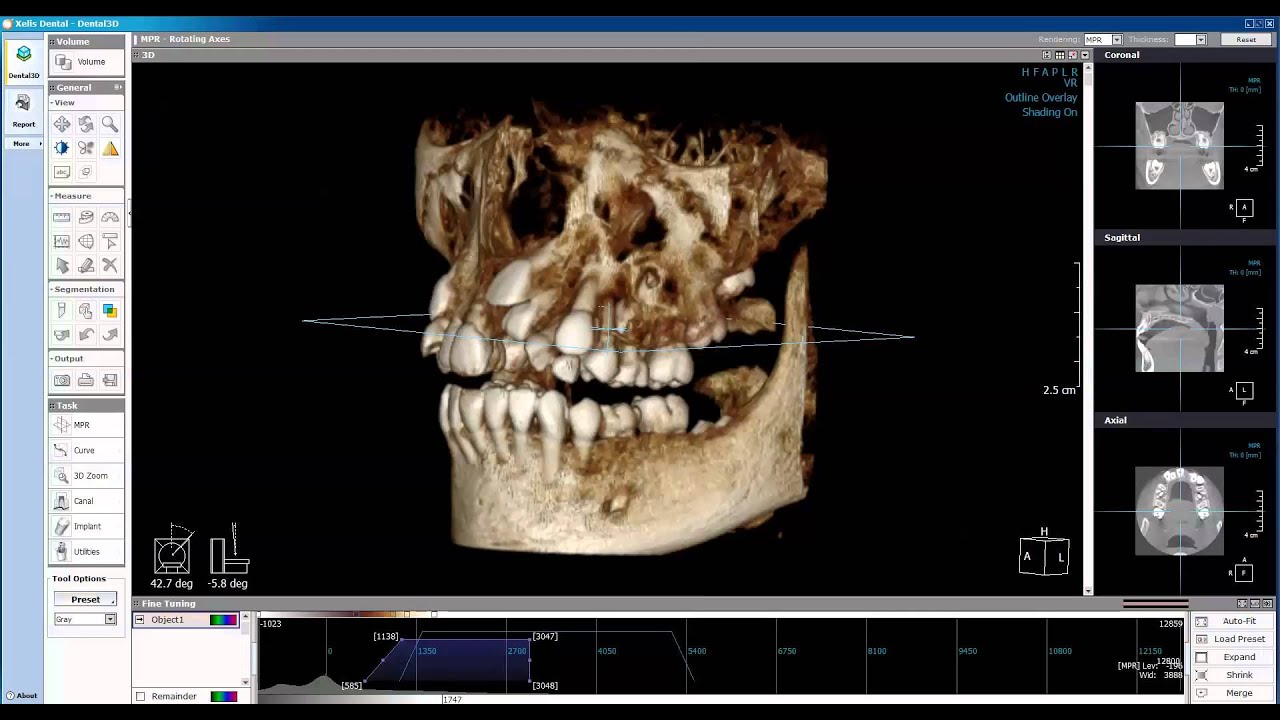Select the sculpt knife segmentation tool
Screen dimensions: 1280x720
[62, 311]
